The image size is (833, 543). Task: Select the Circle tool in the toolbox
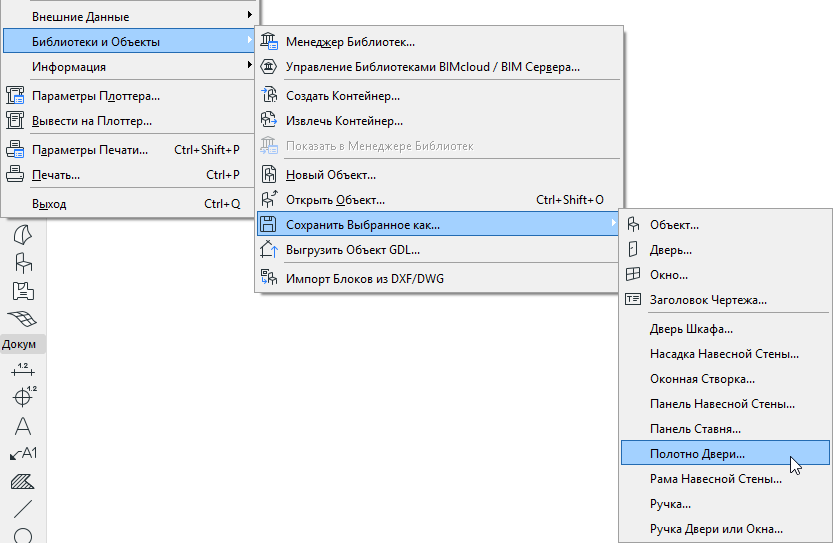pyautogui.click(x=23, y=536)
